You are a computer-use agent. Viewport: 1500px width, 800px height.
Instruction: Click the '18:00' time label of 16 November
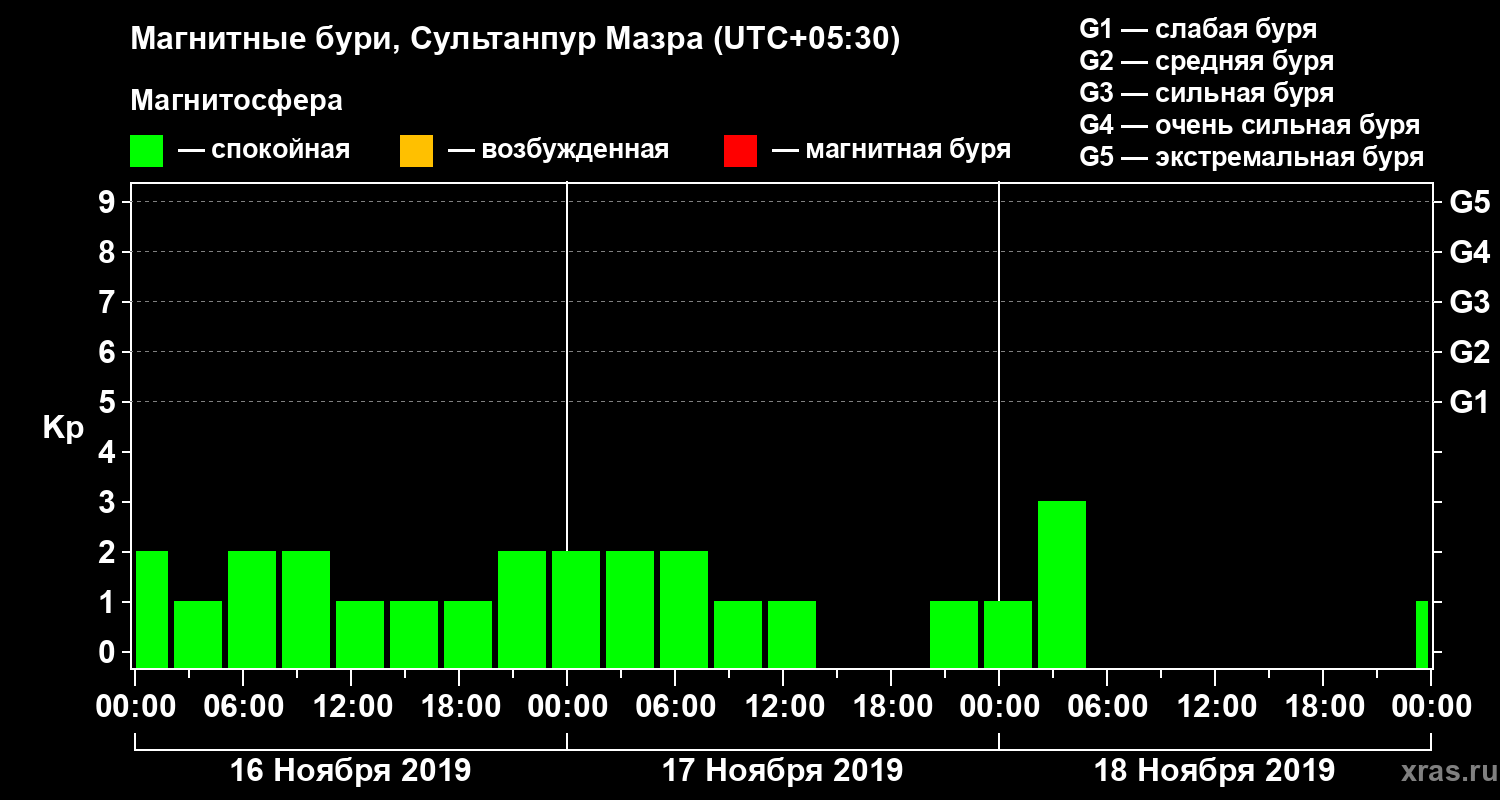click(459, 706)
